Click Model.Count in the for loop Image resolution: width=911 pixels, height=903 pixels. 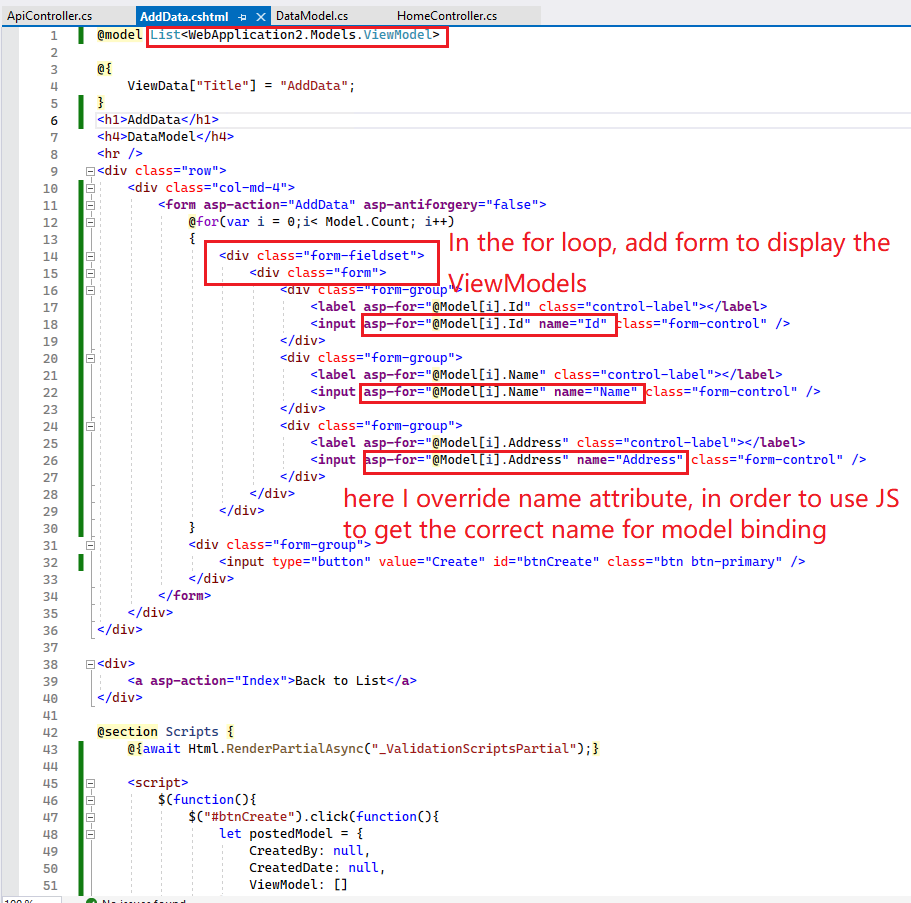click(x=367, y=221)
